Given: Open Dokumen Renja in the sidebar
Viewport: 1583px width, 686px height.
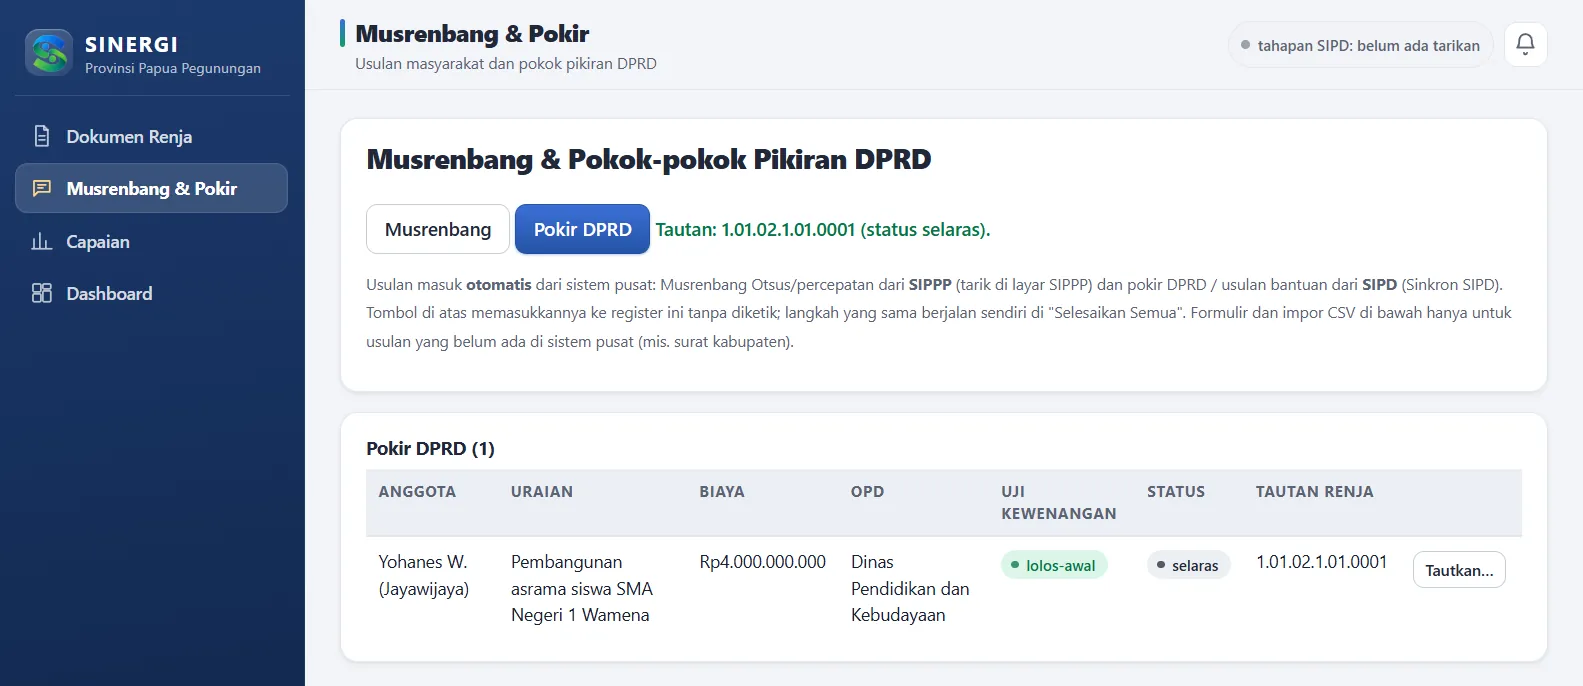Looking at the screenshot, I should pos(151,136).
